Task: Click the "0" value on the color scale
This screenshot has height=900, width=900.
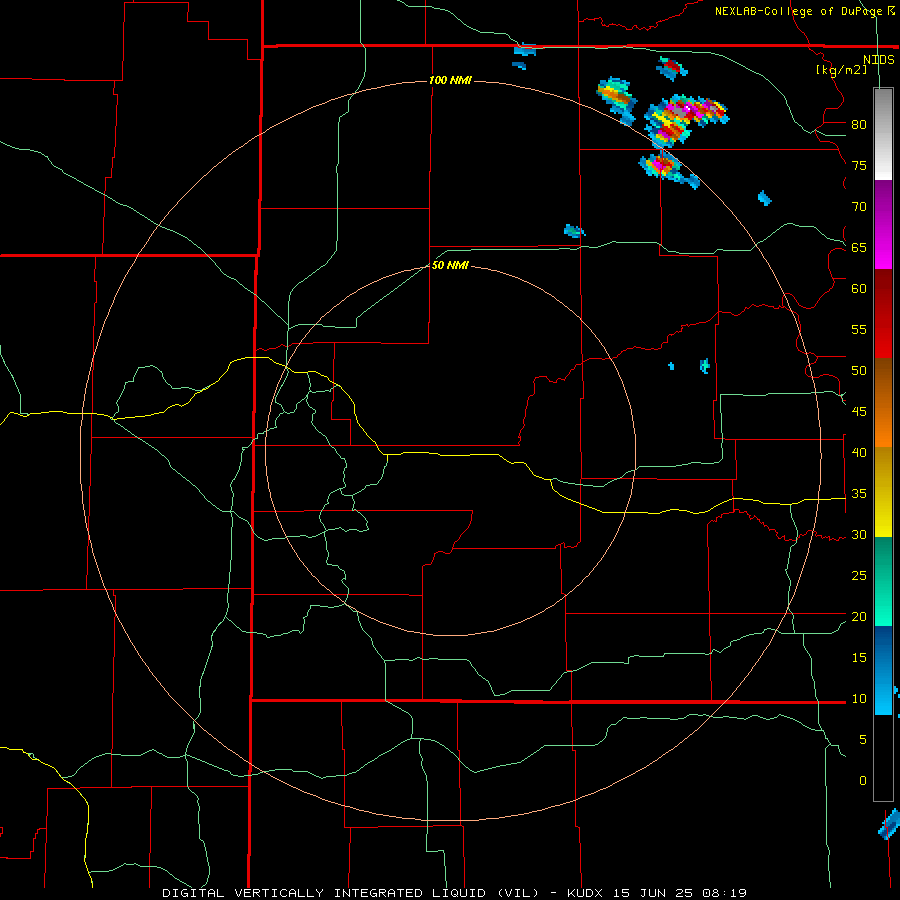Action: [863, 781]
